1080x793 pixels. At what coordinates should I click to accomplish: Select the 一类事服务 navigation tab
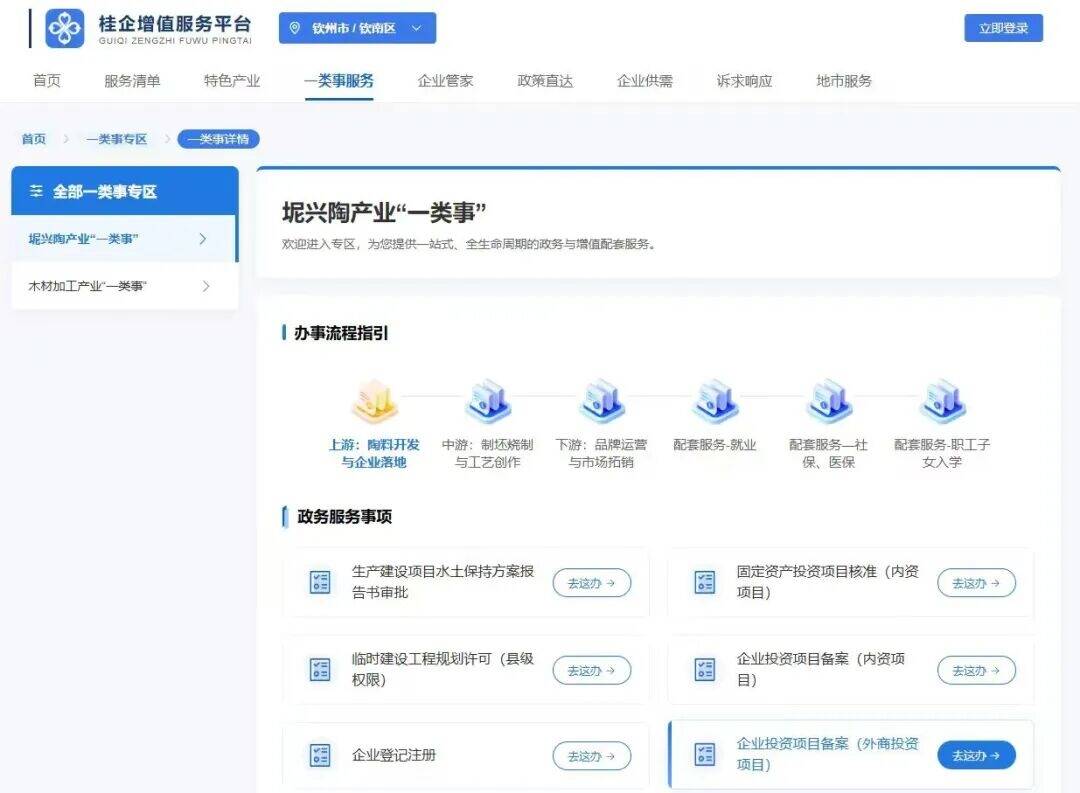(x=339, y=81)
